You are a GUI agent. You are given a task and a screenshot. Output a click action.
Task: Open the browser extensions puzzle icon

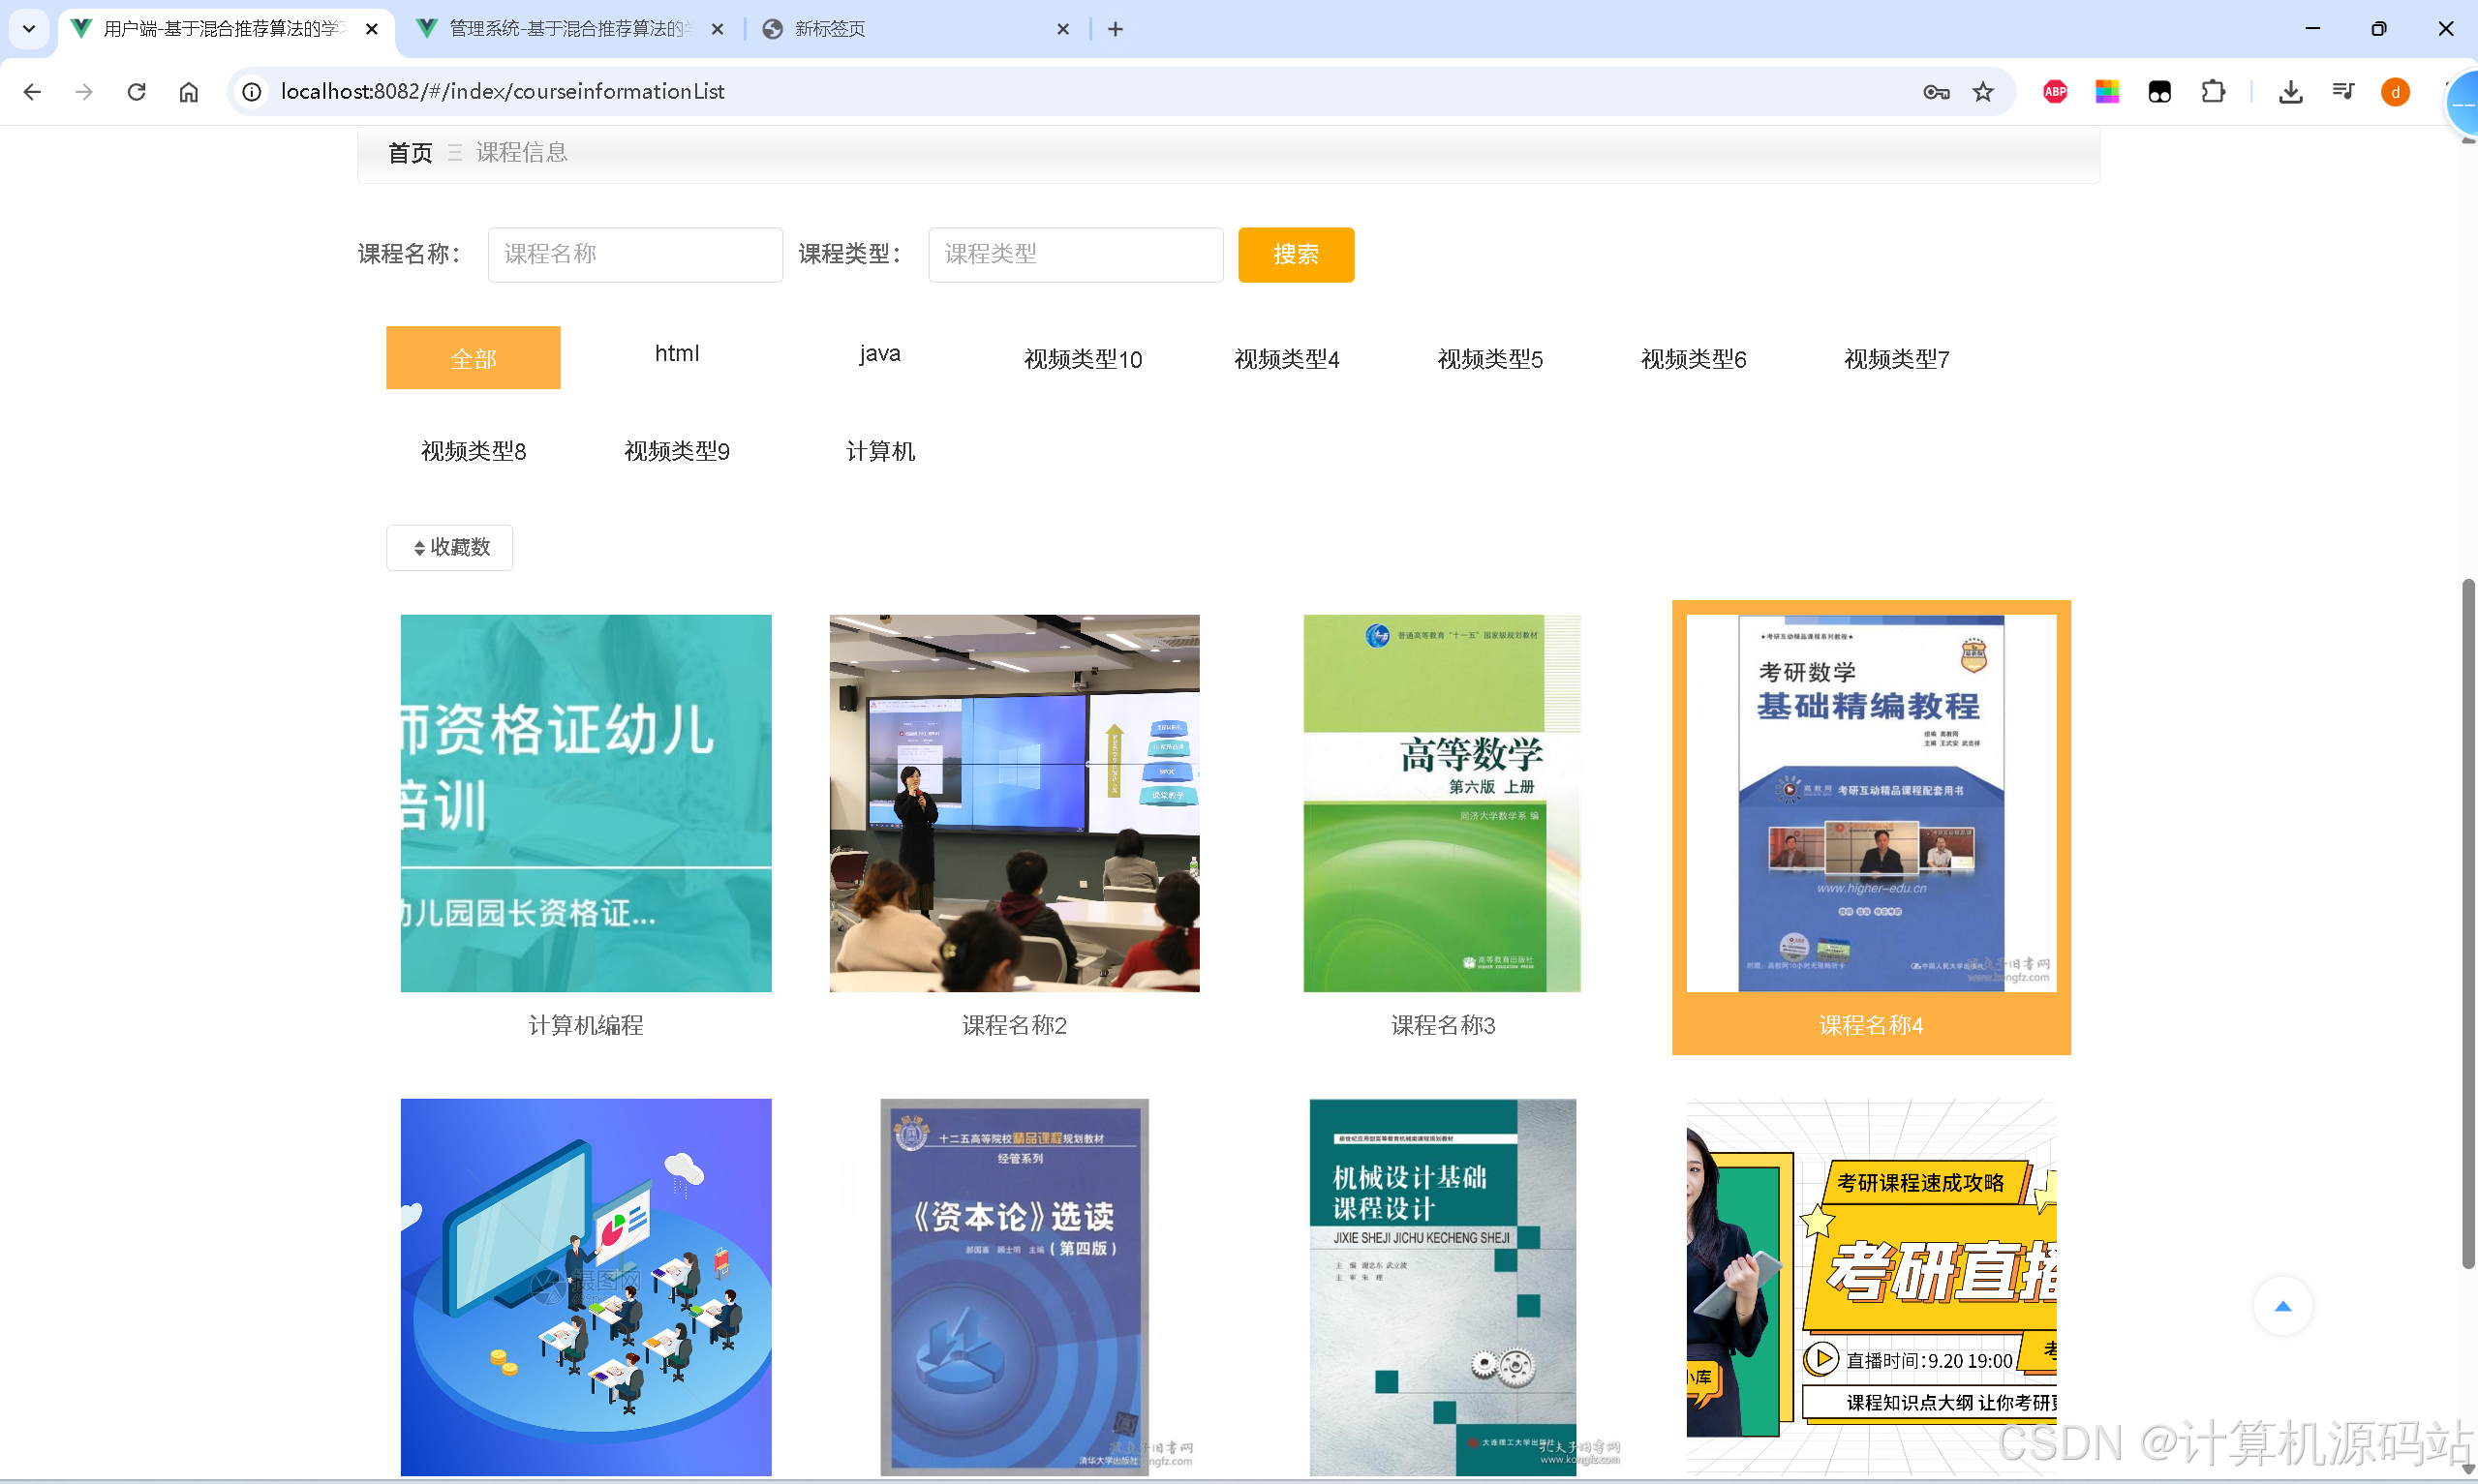click(2214, 91)
